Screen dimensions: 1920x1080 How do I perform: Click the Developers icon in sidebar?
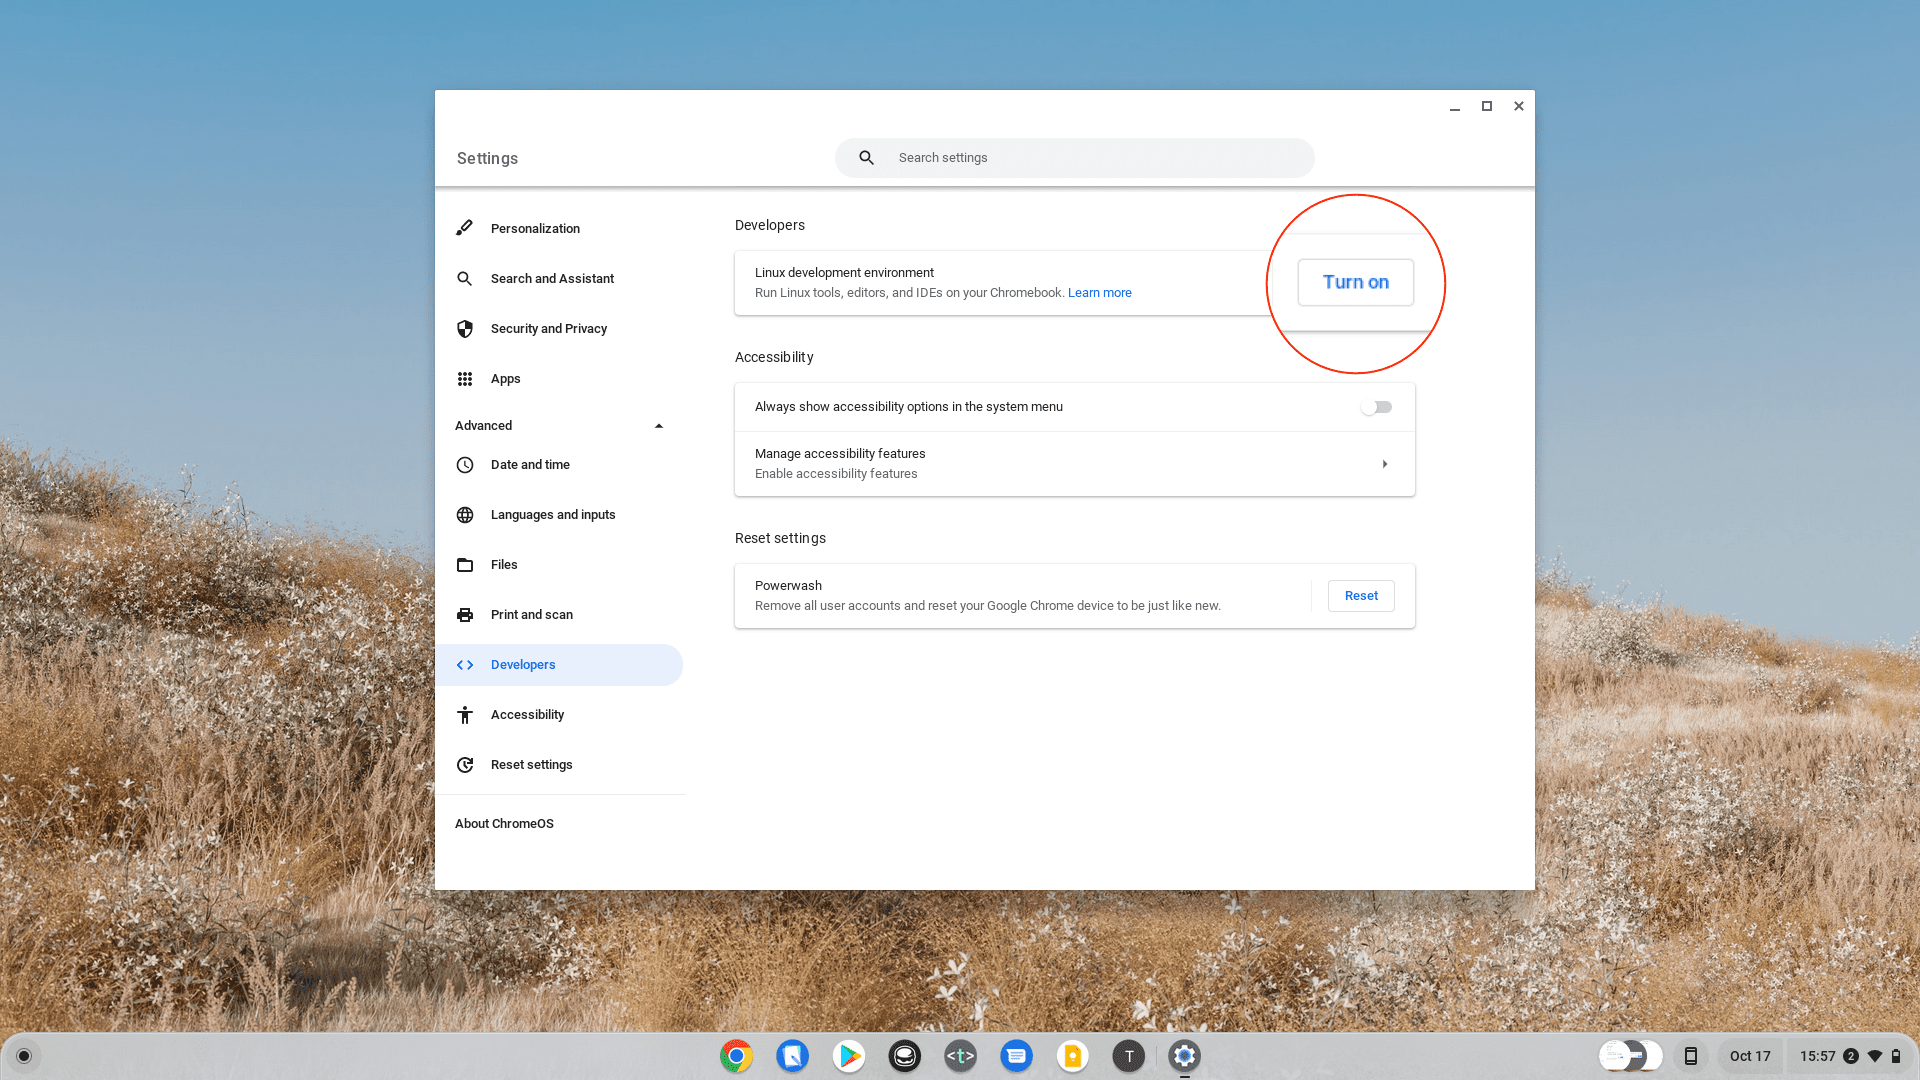[x=465, y=663]
